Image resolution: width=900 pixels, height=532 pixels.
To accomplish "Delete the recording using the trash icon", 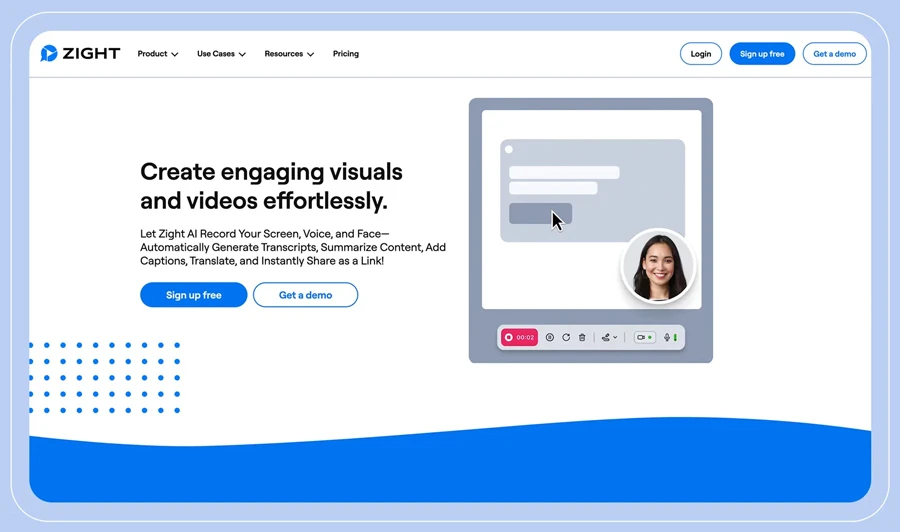I will click(x=582, y=338).
